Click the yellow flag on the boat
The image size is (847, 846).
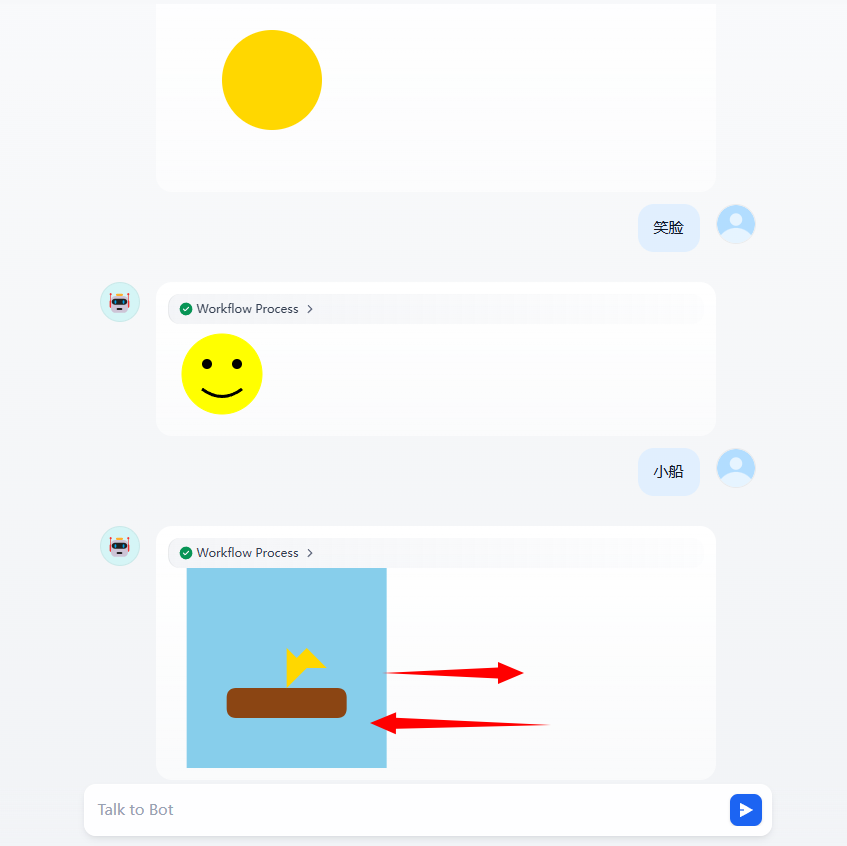304,667
